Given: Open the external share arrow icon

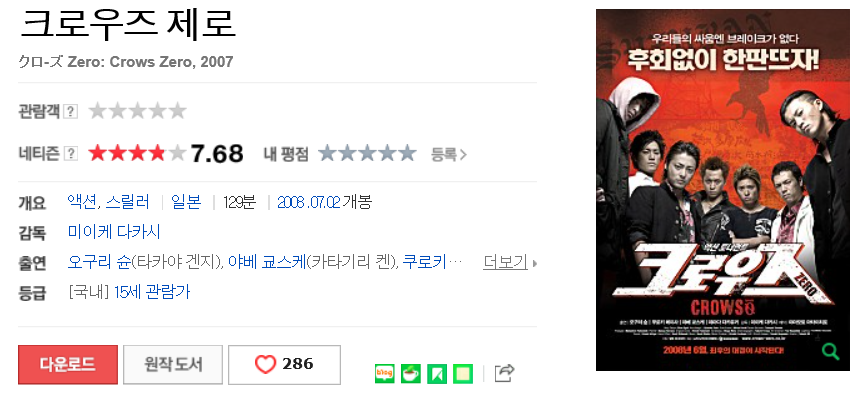Looking at the screenshot, I should click(504, 373).
